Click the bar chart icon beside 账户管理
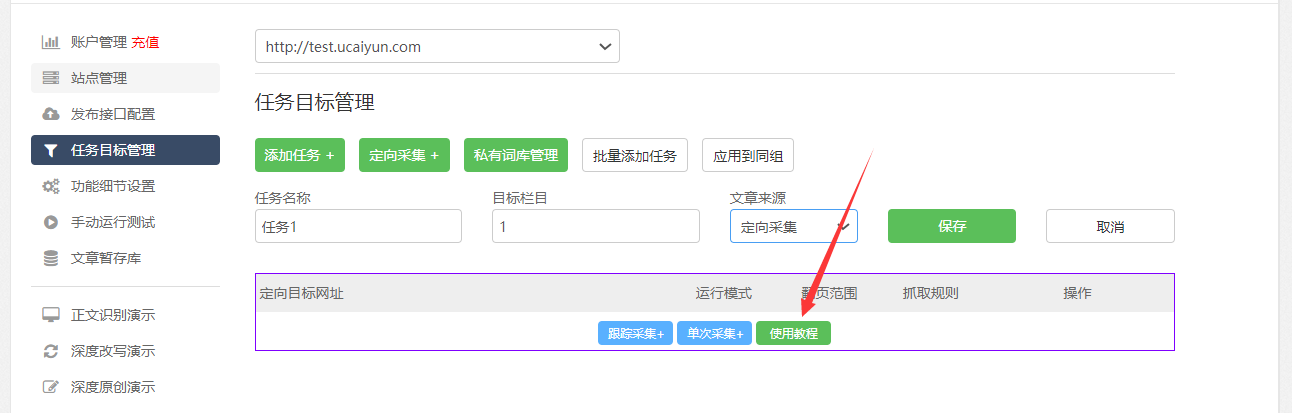The image size is (1292, 413). 50,42
